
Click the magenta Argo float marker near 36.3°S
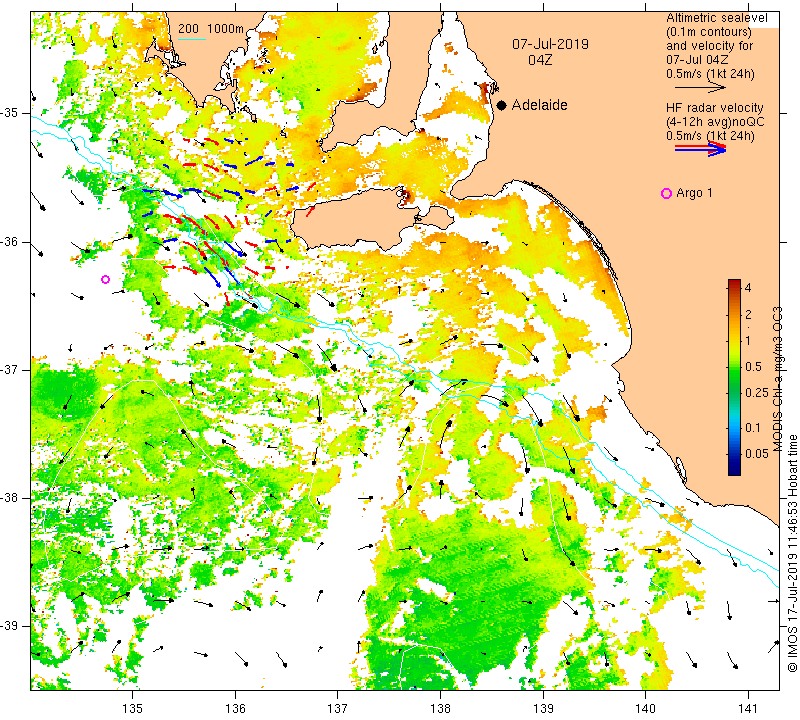[106, 279]
